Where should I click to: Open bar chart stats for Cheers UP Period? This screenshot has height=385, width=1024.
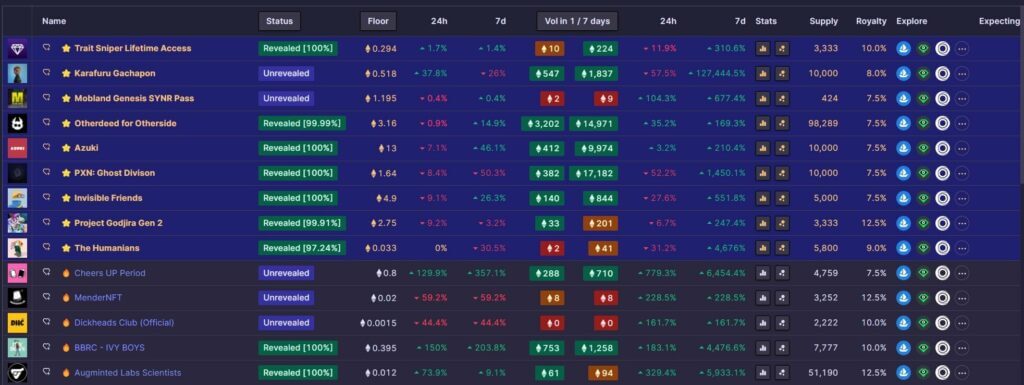click(763, 273)
